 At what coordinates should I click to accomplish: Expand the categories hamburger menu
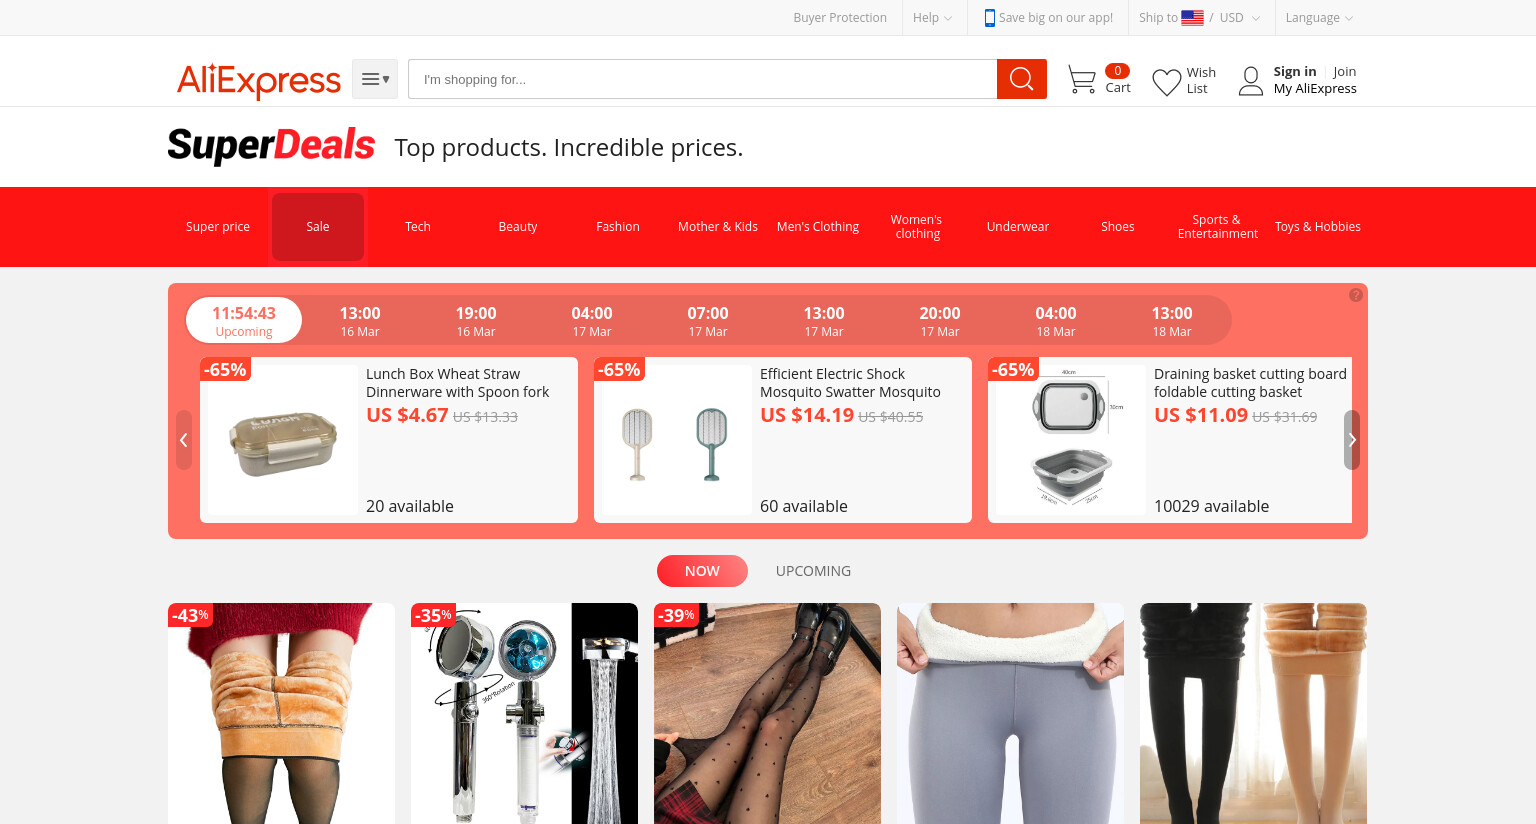click(375, 79)
